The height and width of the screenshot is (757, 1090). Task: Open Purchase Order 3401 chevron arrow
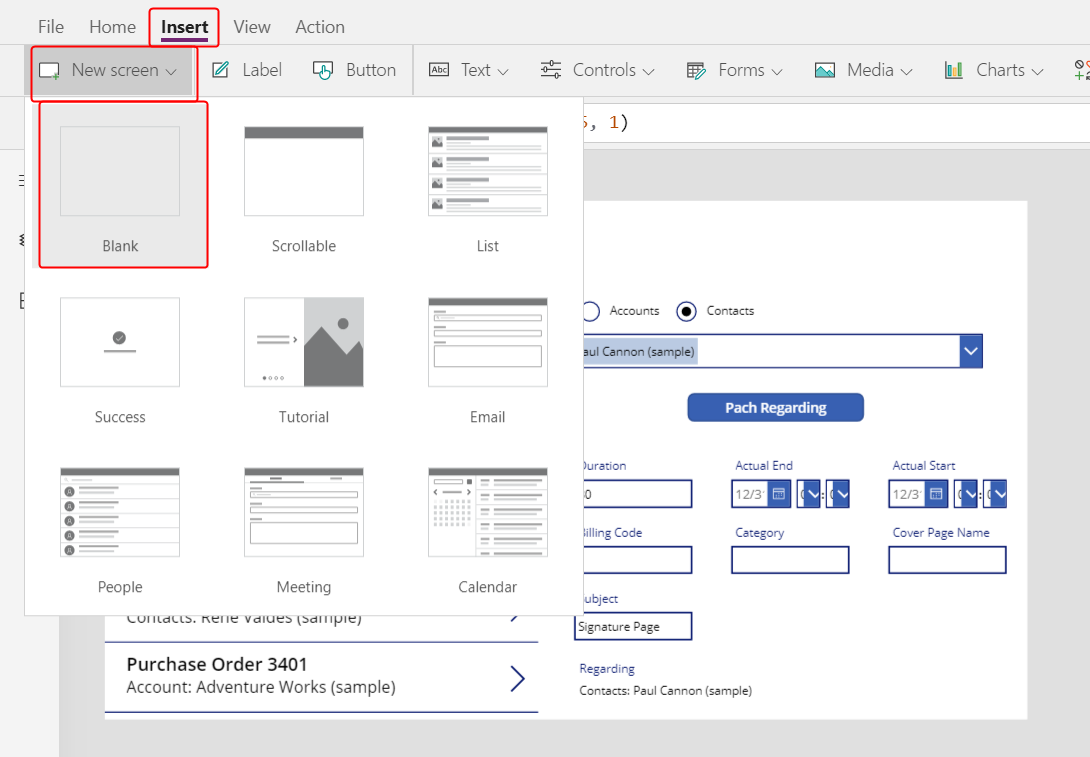click(517, 678)
